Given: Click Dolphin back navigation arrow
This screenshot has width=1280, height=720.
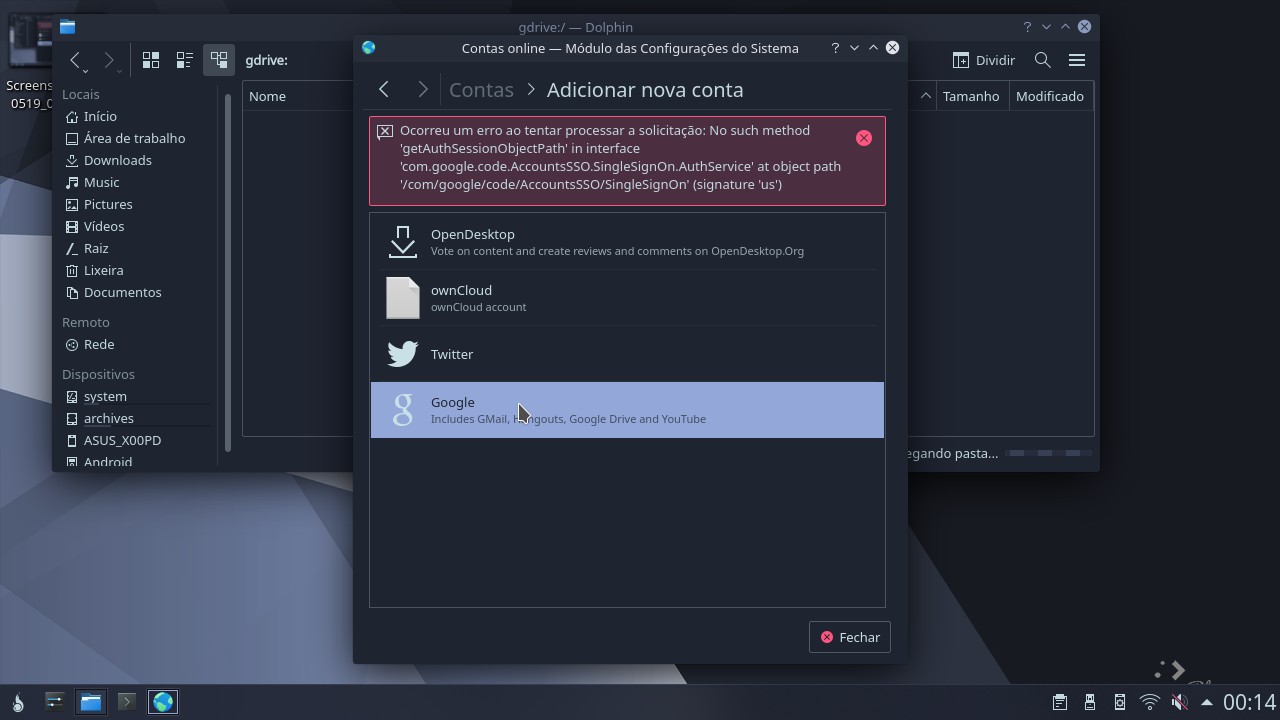Looking at the screenshot, I should (x=76, y=60).
